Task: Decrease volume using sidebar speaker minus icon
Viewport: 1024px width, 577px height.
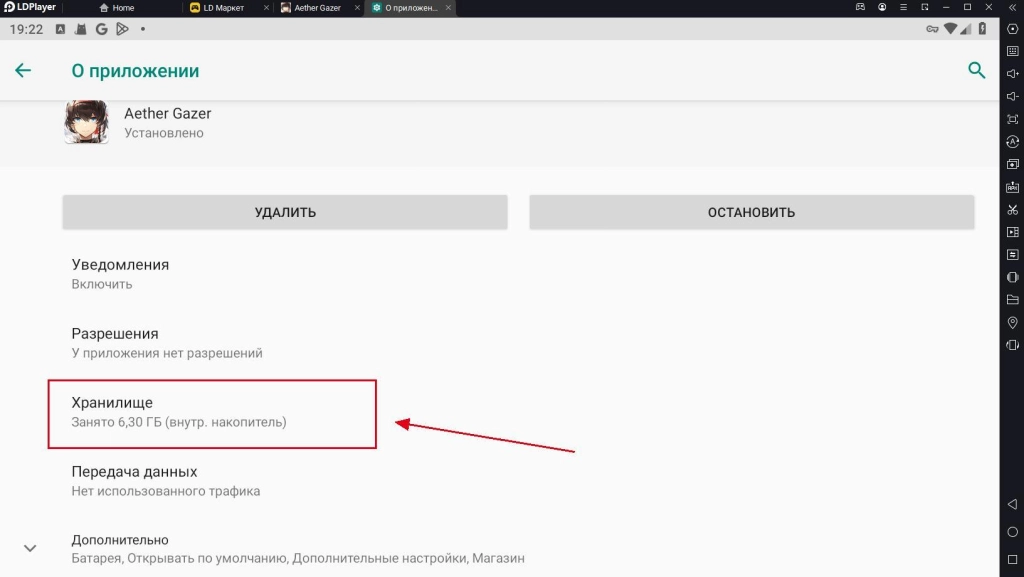Action: coord(1012,96)
